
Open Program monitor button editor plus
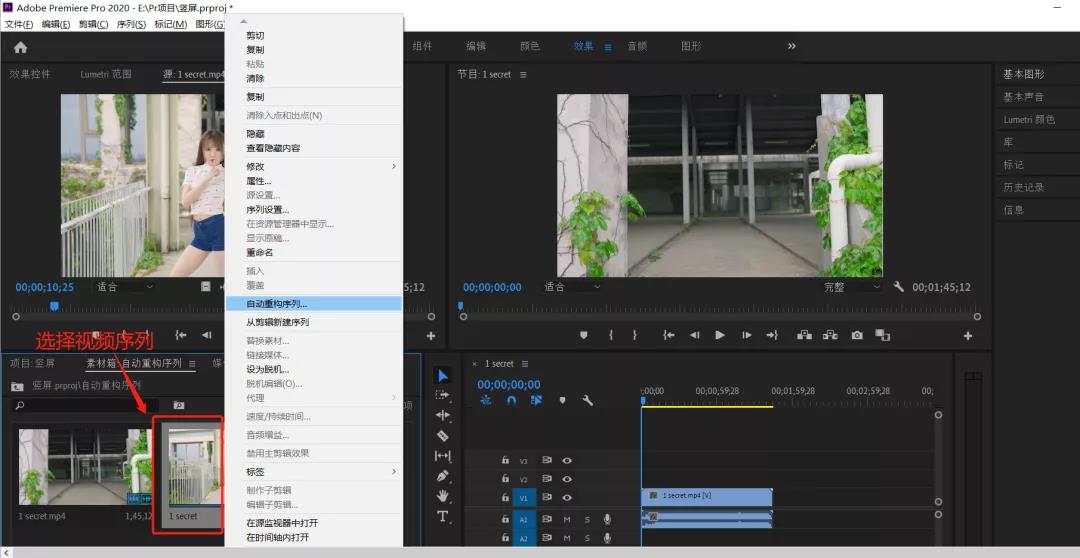pos(968,335)
